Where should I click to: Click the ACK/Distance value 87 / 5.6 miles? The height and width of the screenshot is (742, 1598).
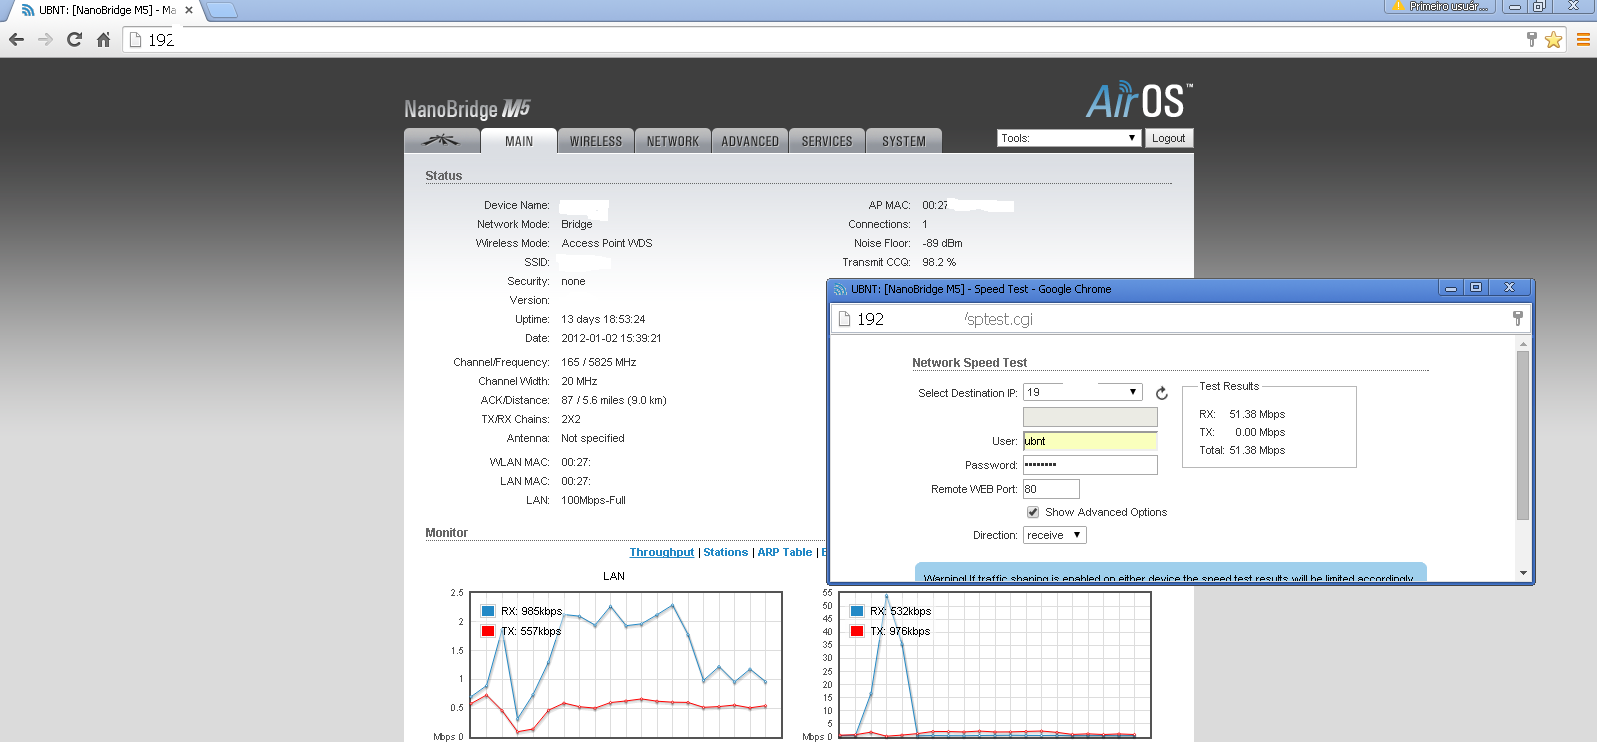pyautogui.click(x=614, y=400)
